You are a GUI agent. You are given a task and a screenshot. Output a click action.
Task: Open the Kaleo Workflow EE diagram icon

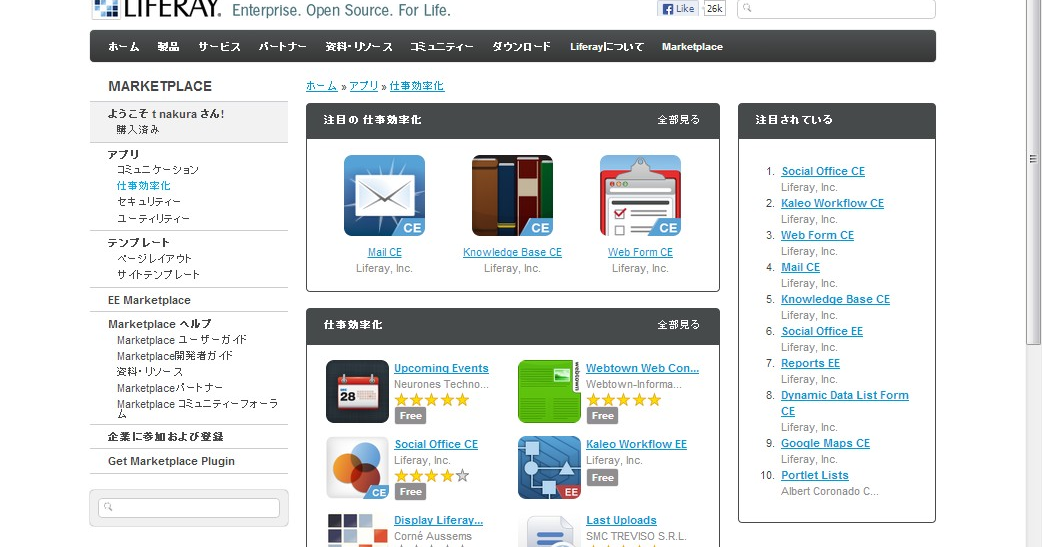pyautogui.click(x=550, y=468)
